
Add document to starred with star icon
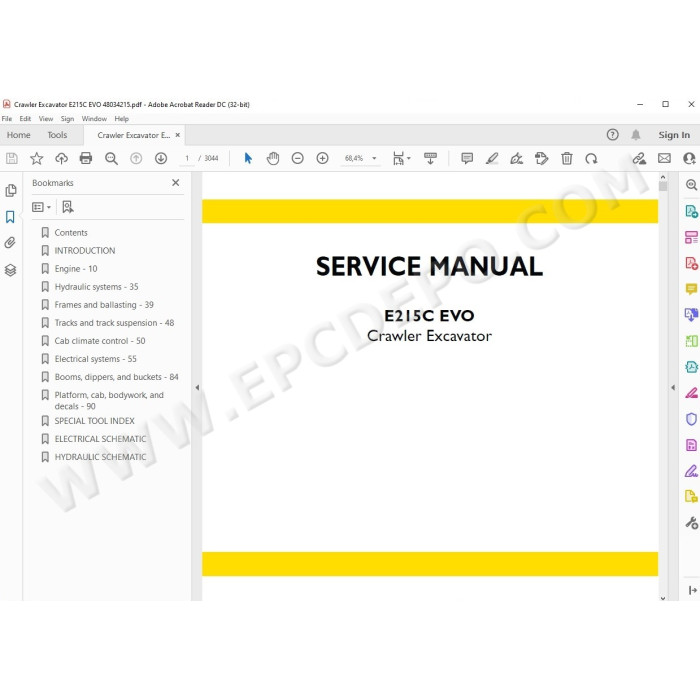point(37,158)
